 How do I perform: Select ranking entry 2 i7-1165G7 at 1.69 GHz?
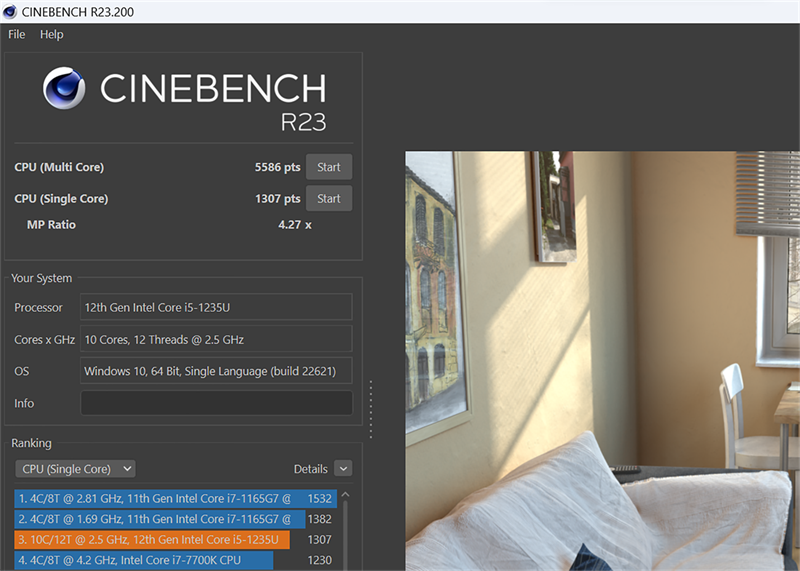160,519
